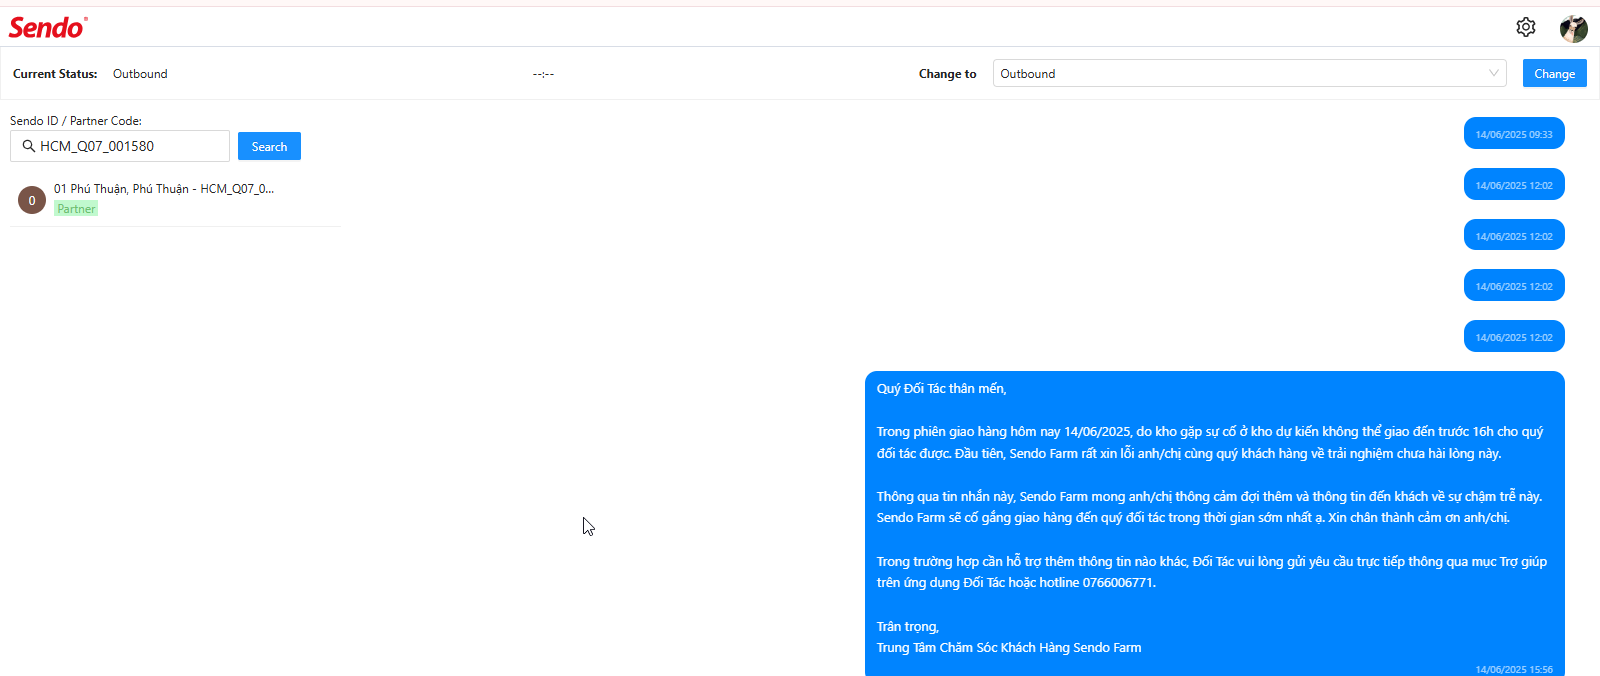Click the "Sendo ID / Partner Code:" label
Image resolution: width=1600 pixels, height=676 pixels.
[x=76, y=121]
